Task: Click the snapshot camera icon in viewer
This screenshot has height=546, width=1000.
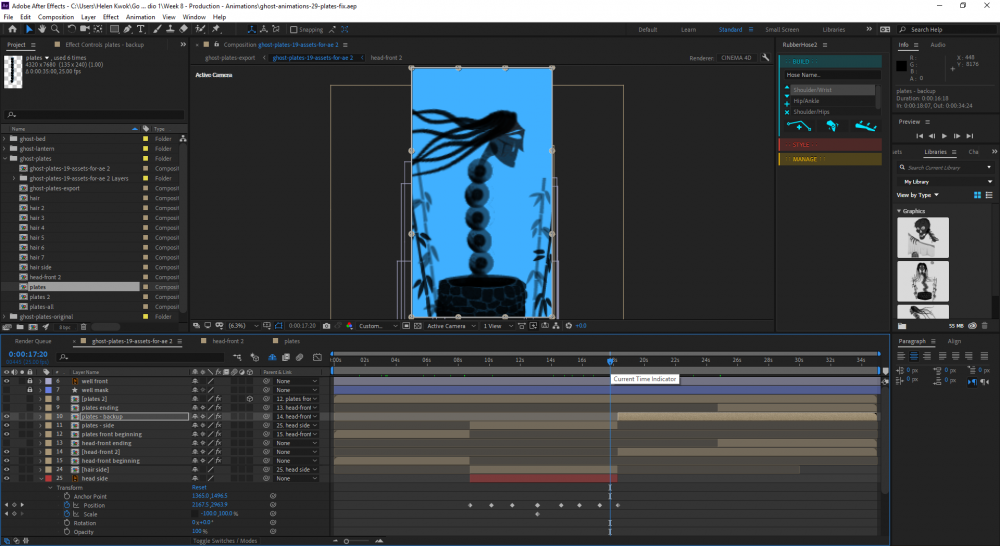Action: 327,326
